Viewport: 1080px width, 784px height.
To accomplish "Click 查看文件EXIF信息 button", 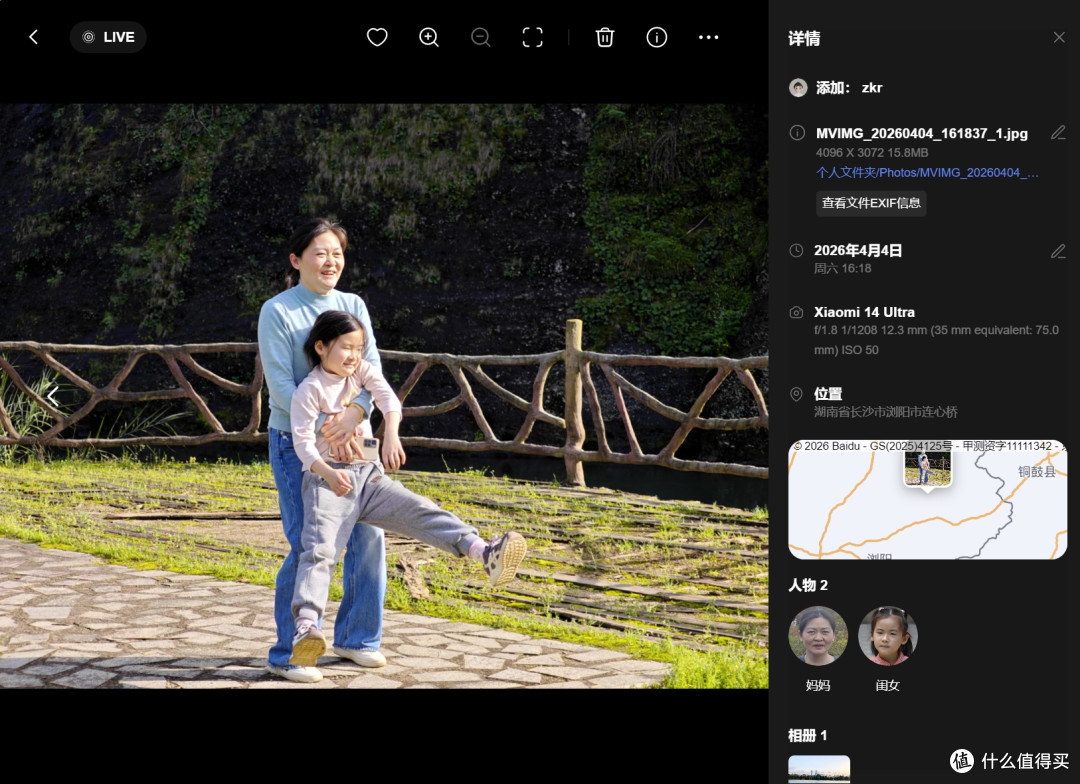I will tap(871, 203).
